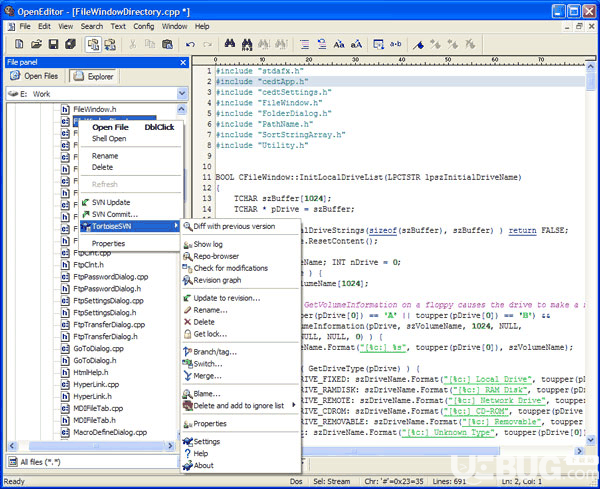Click the 'aA' case invert icon
Screen dimensions: 600x489
point(356,44)
